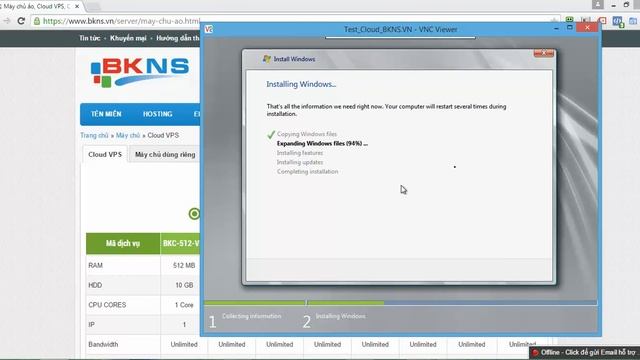The height and width of the screenshot is (360, 640).
Task: Open the Chrome user profile icon
Action: (598, 5)
